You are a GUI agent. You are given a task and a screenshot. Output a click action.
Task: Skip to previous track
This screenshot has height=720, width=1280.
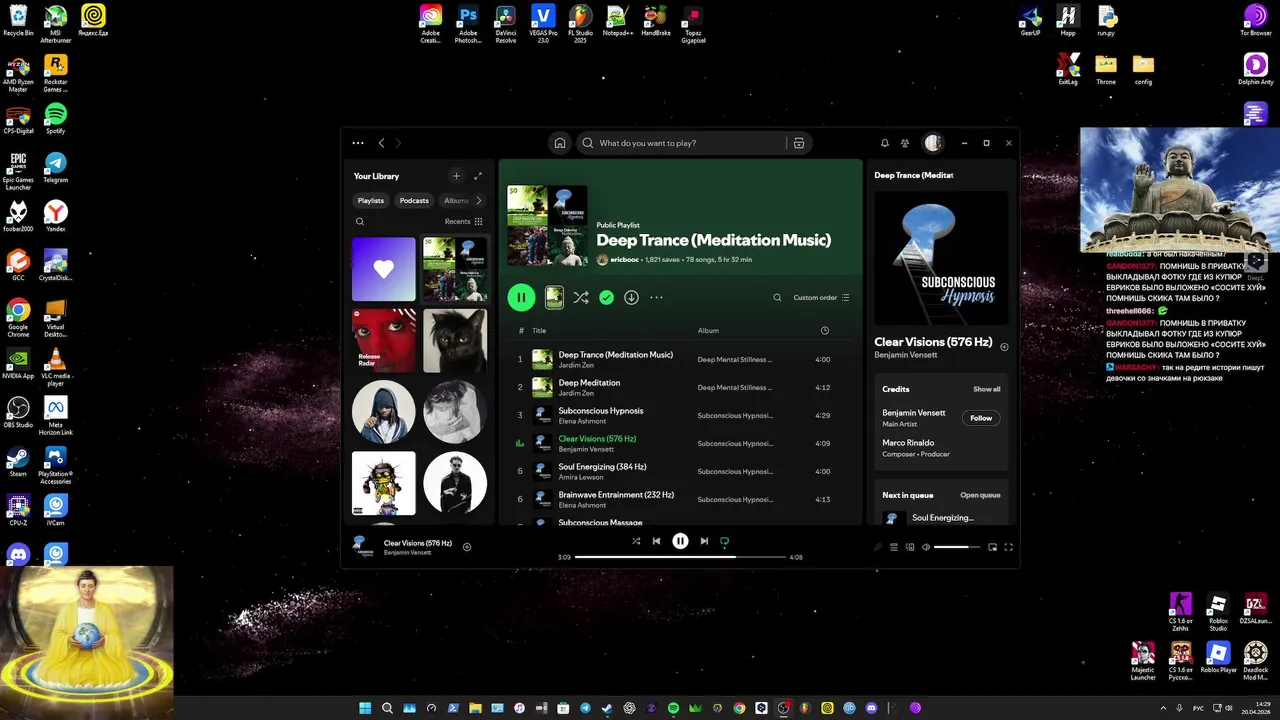coord(656,541)
